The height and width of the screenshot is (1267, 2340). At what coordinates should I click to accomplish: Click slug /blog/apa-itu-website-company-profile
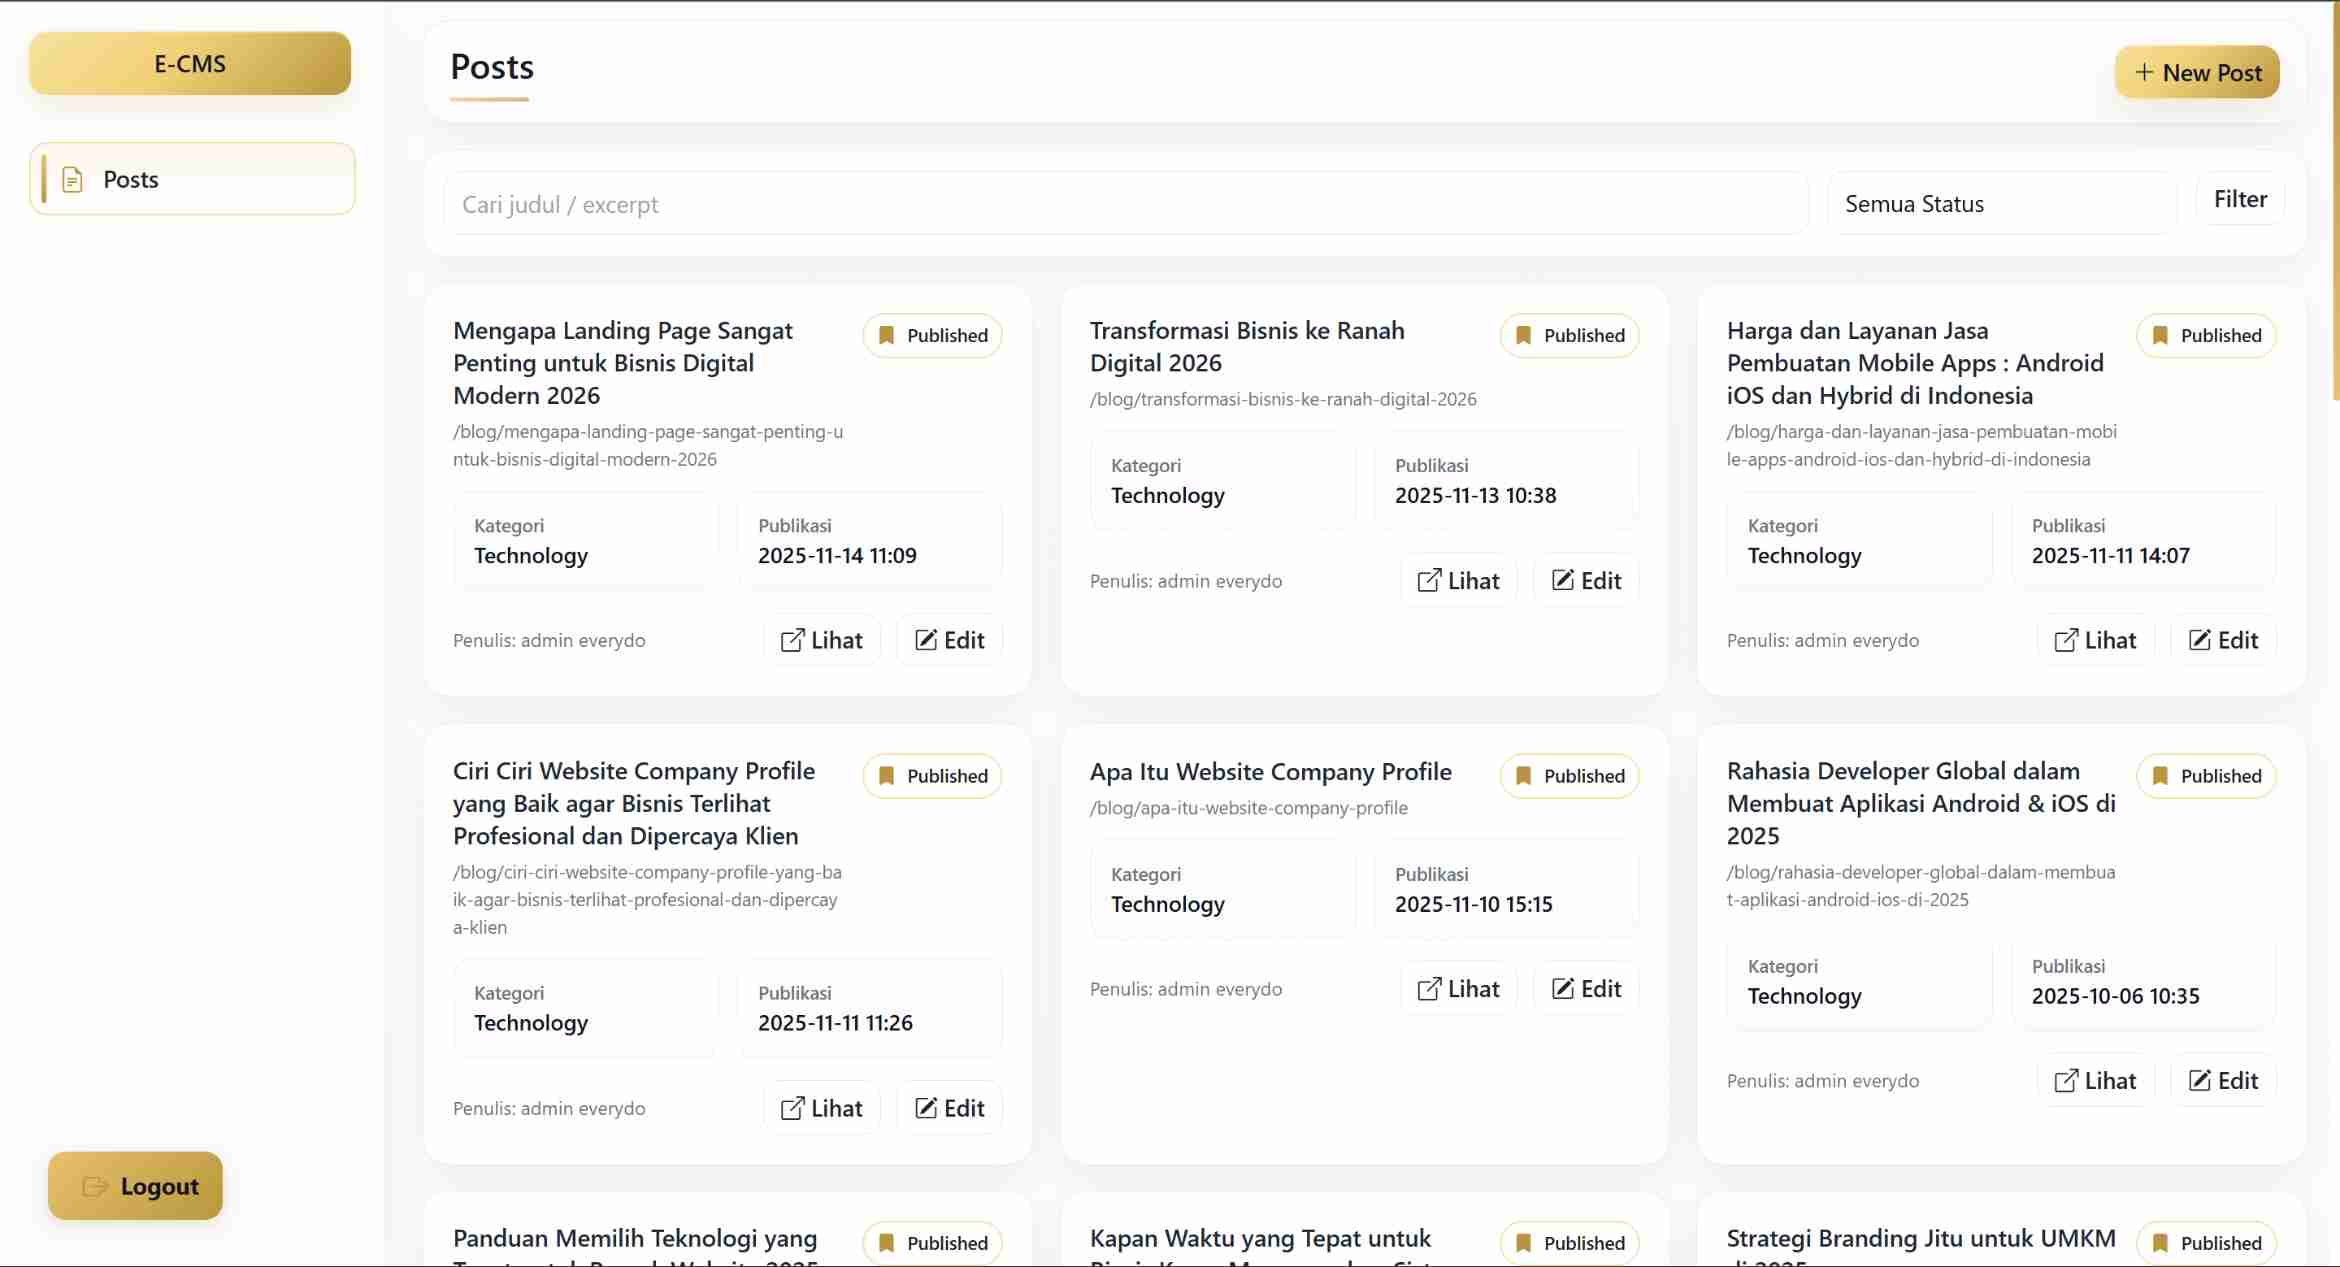click(x=1249, y=807)
